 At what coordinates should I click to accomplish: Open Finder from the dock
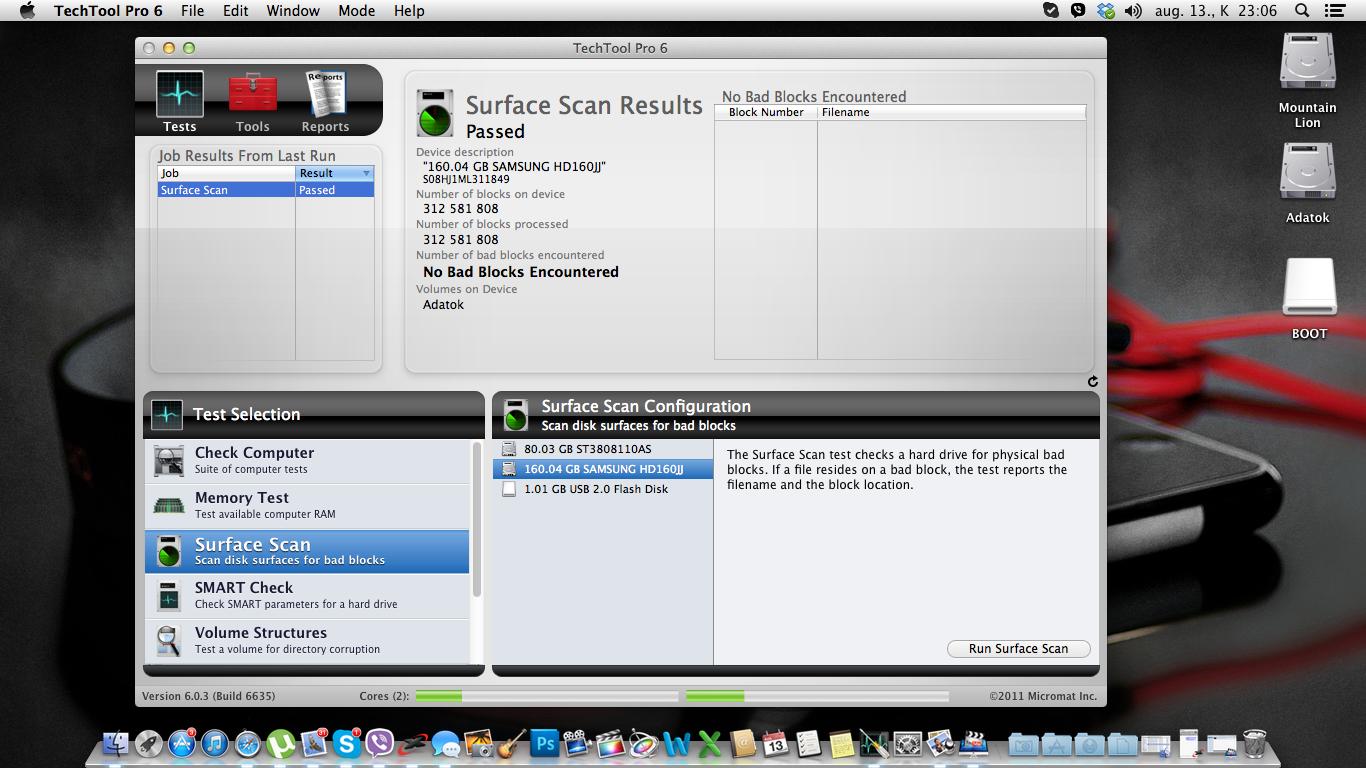(x=115, y=744)
